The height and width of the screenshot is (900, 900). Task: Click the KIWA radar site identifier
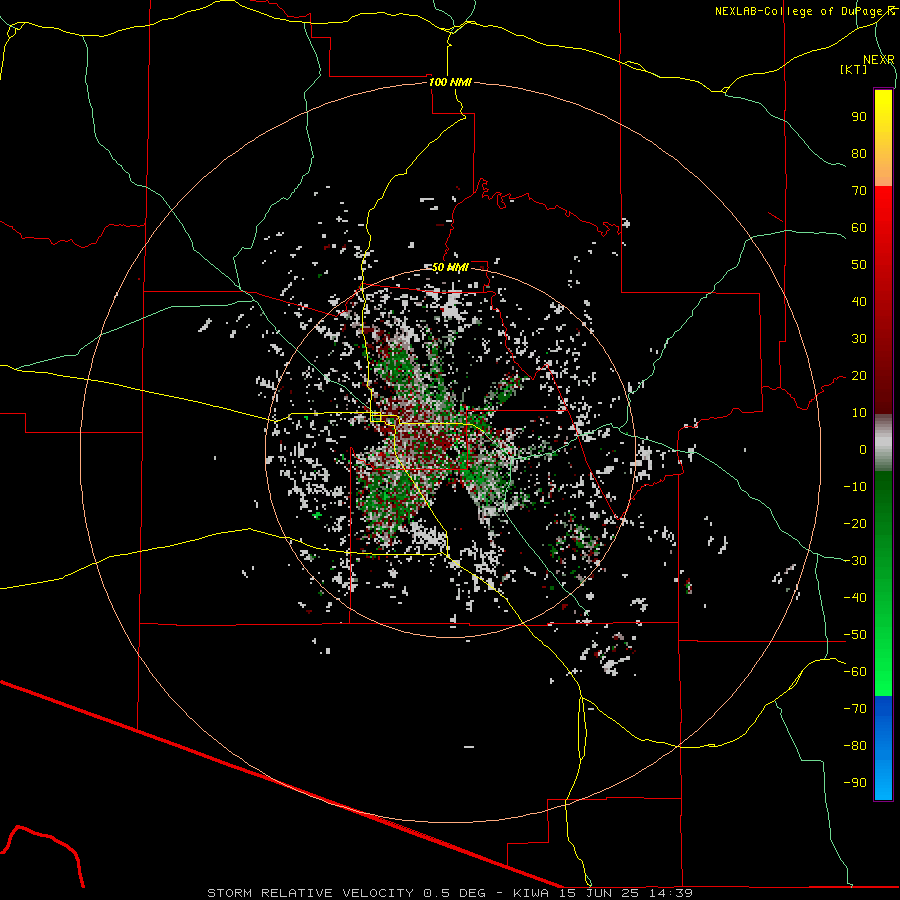(x=531, y=893)
